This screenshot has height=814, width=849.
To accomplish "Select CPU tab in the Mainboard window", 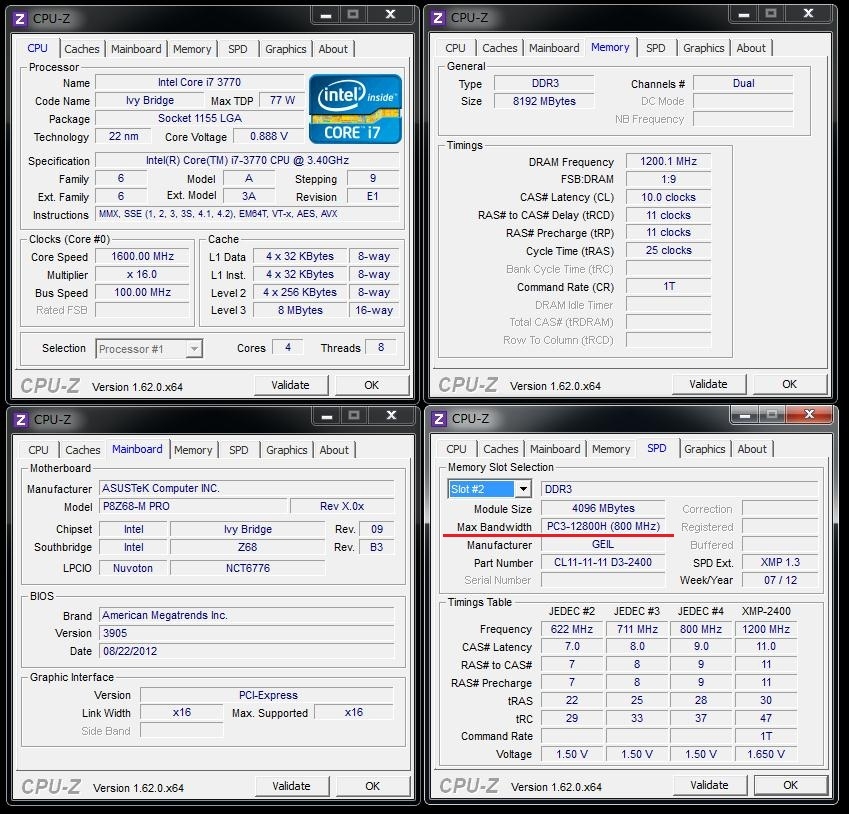I will point(38,450).
